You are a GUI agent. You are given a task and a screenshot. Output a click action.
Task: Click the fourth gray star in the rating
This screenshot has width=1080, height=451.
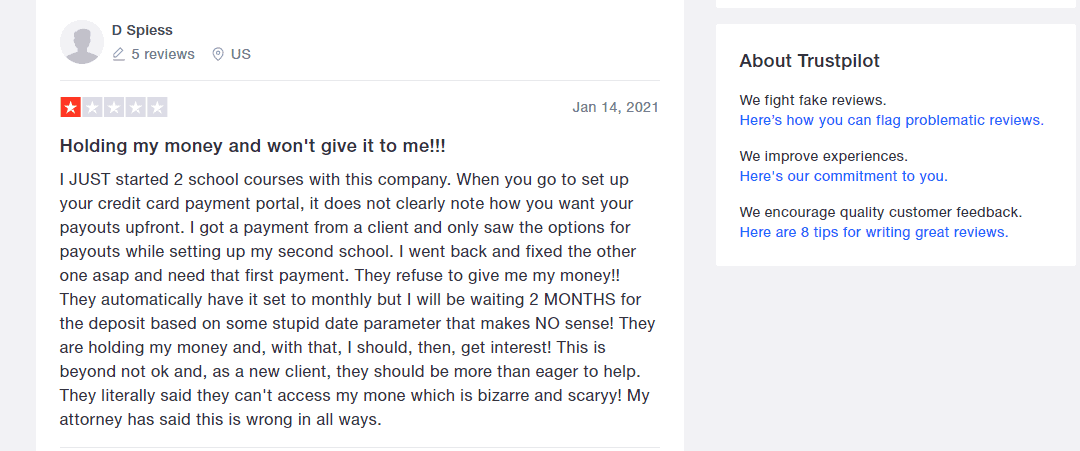click(x=135, y=108)
